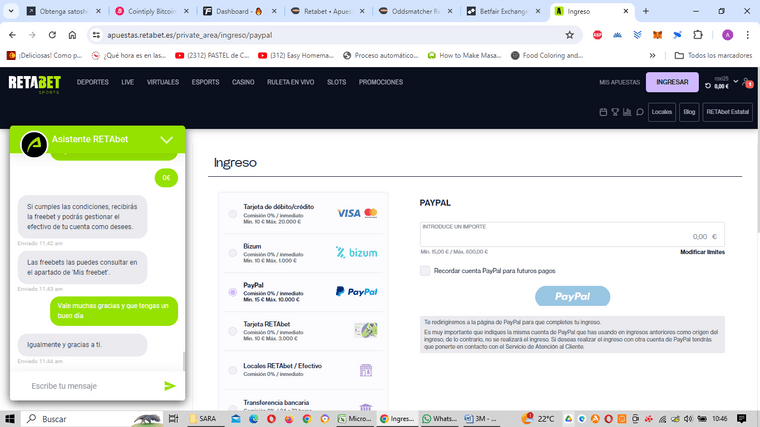Open DEPORTES menu

click(93, 82)
